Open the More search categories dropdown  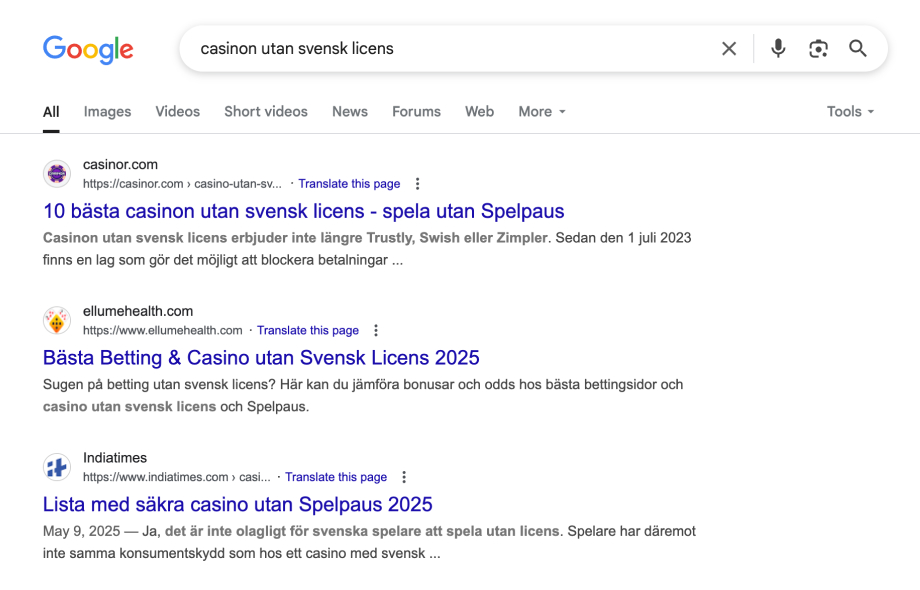click(541, 111)
